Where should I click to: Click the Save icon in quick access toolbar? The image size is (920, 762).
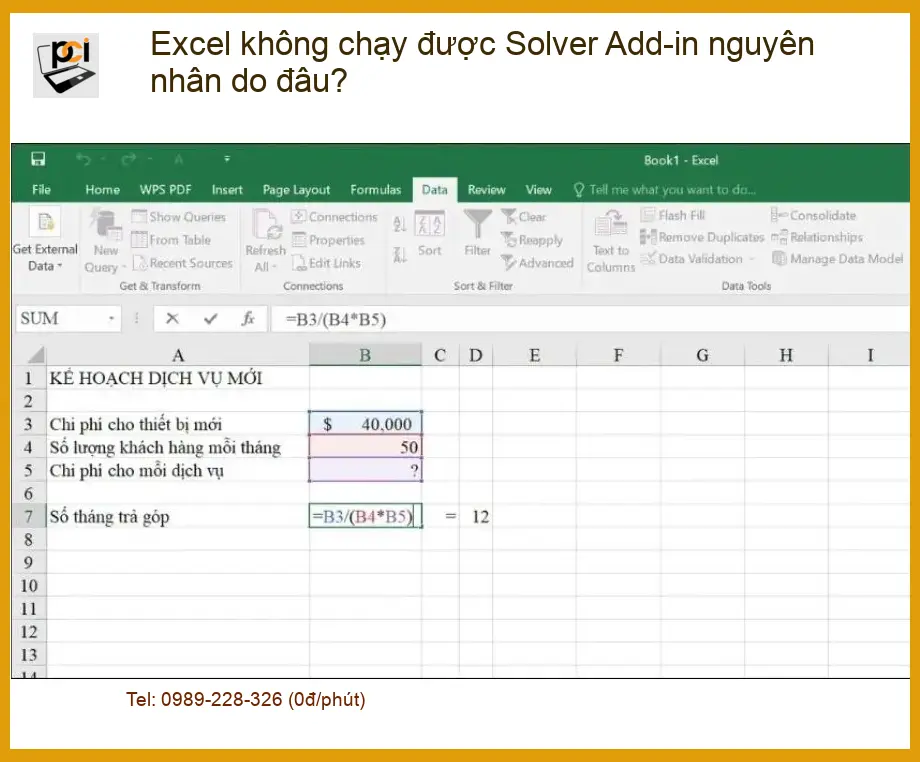tap(38, 159)
